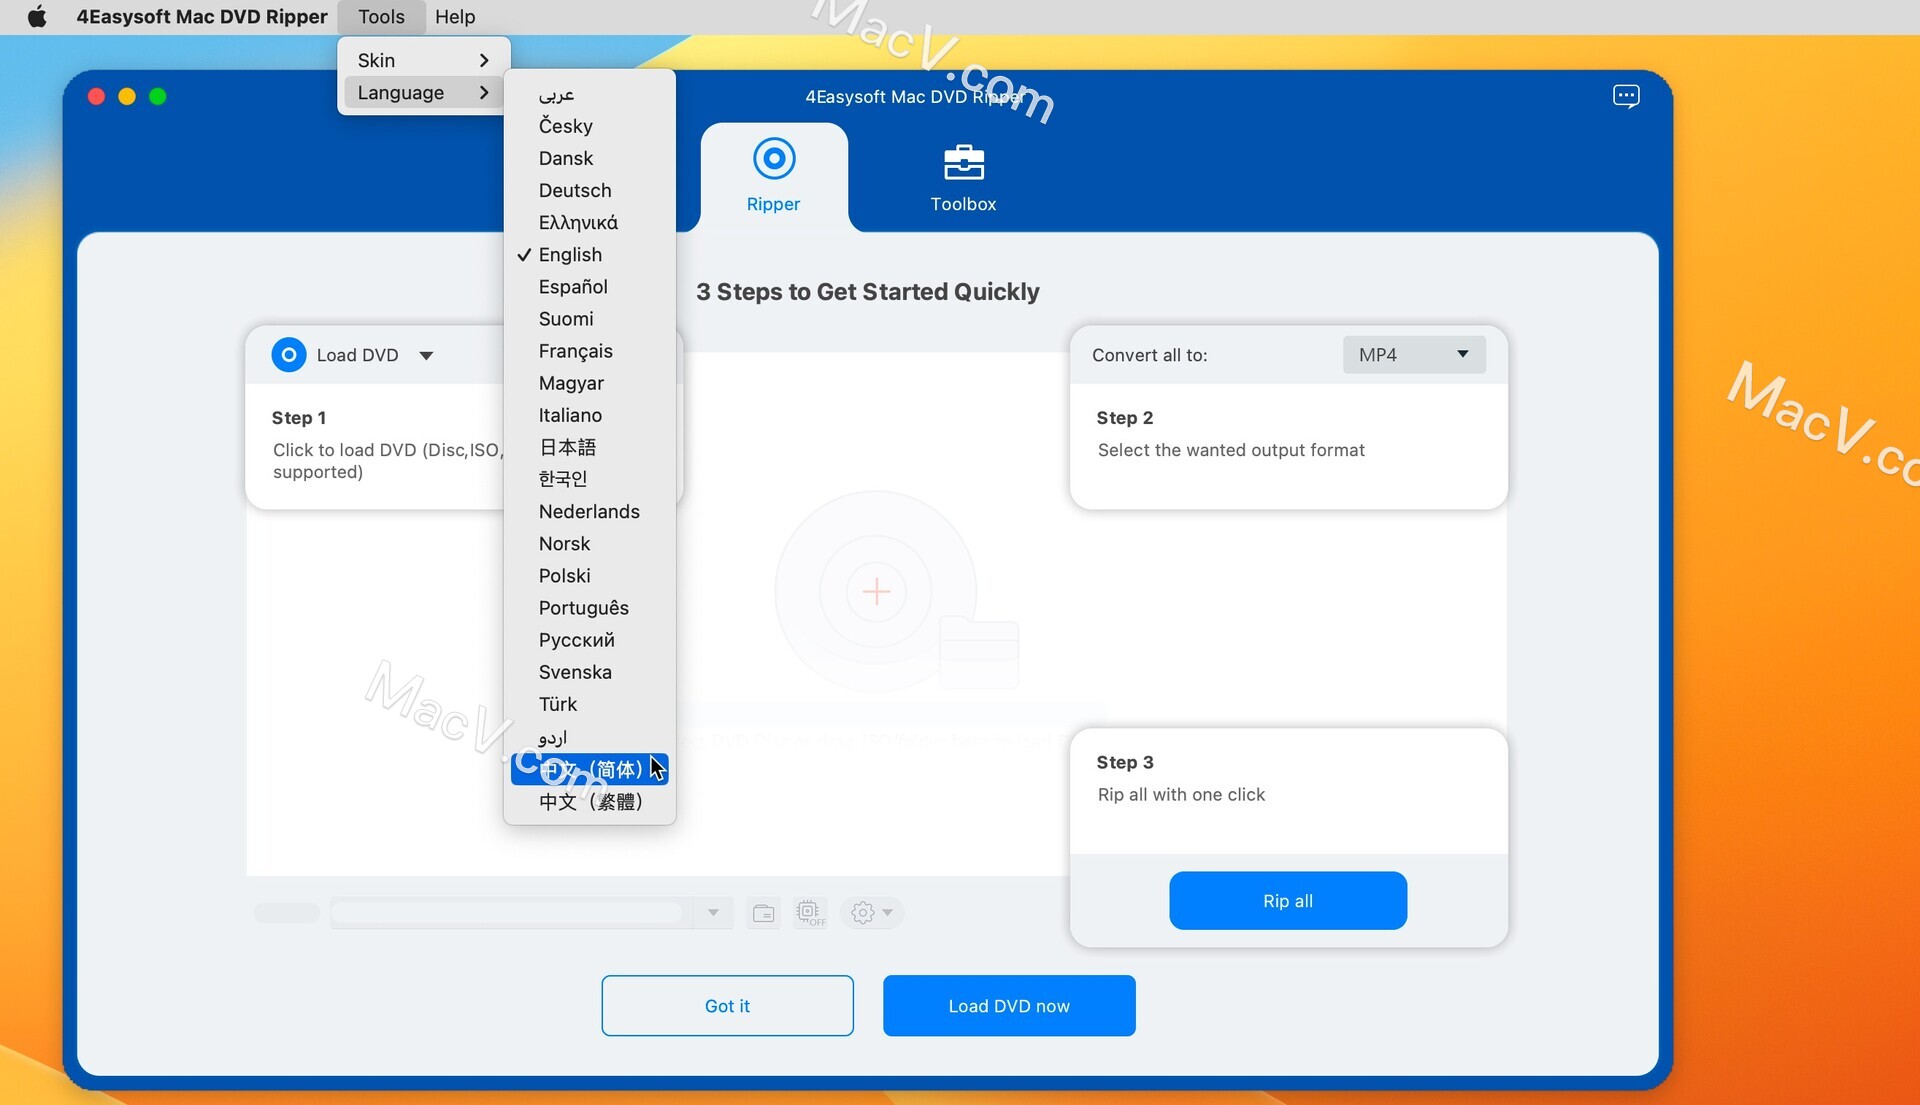The image size is (1920, 1105).
Task: Click the Load DVD now button
Action: pyautogui.click(x=1009, y=1005)
